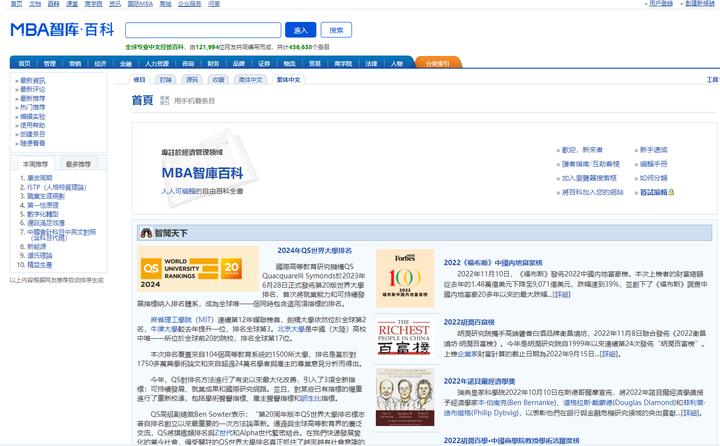Click the binoculars icon next to 智聞天下
Screen dimensions: 720x446
[x=146, y=233]
